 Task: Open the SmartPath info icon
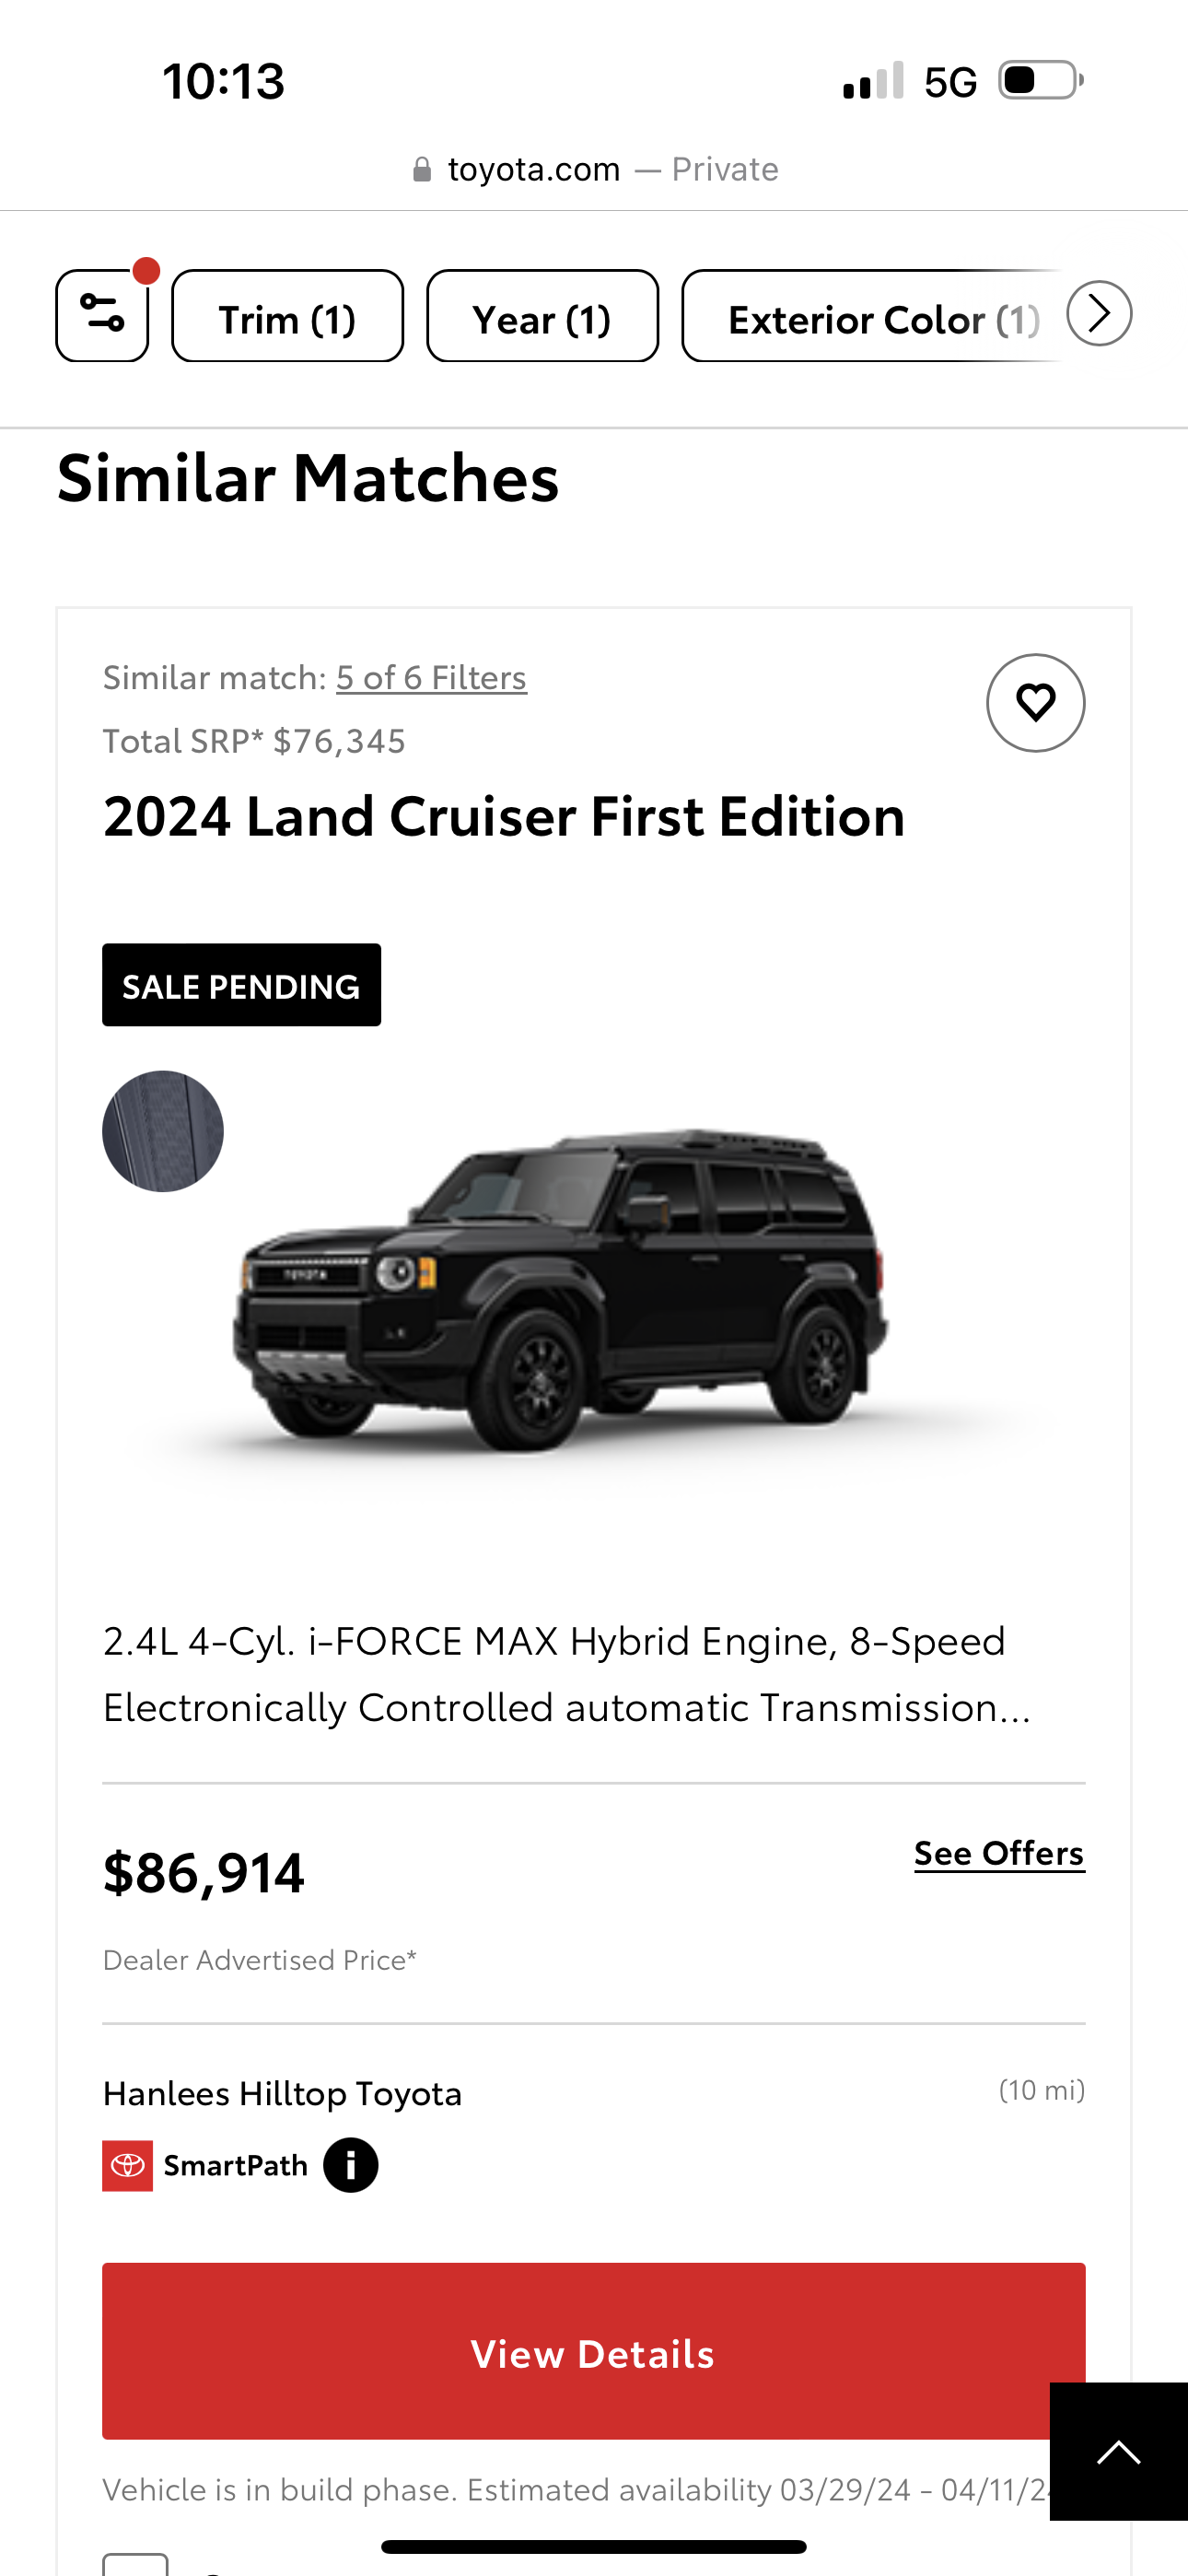pos(350,2166)
